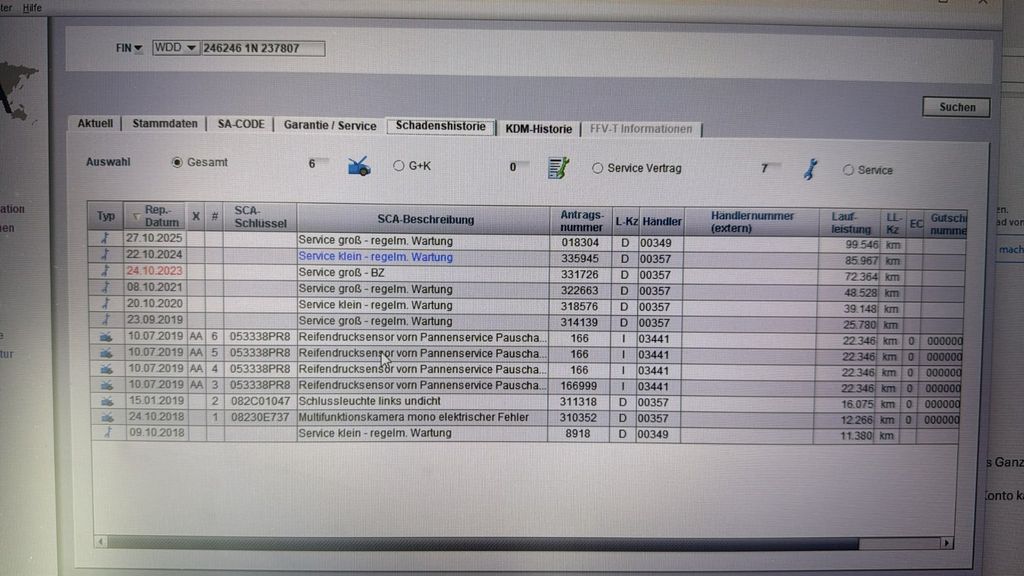Image resolution: width=1024 pixels, height=576 pixels.
Task: Click wrench type icon in 27.10.2025 row
Action: [105, 238]
